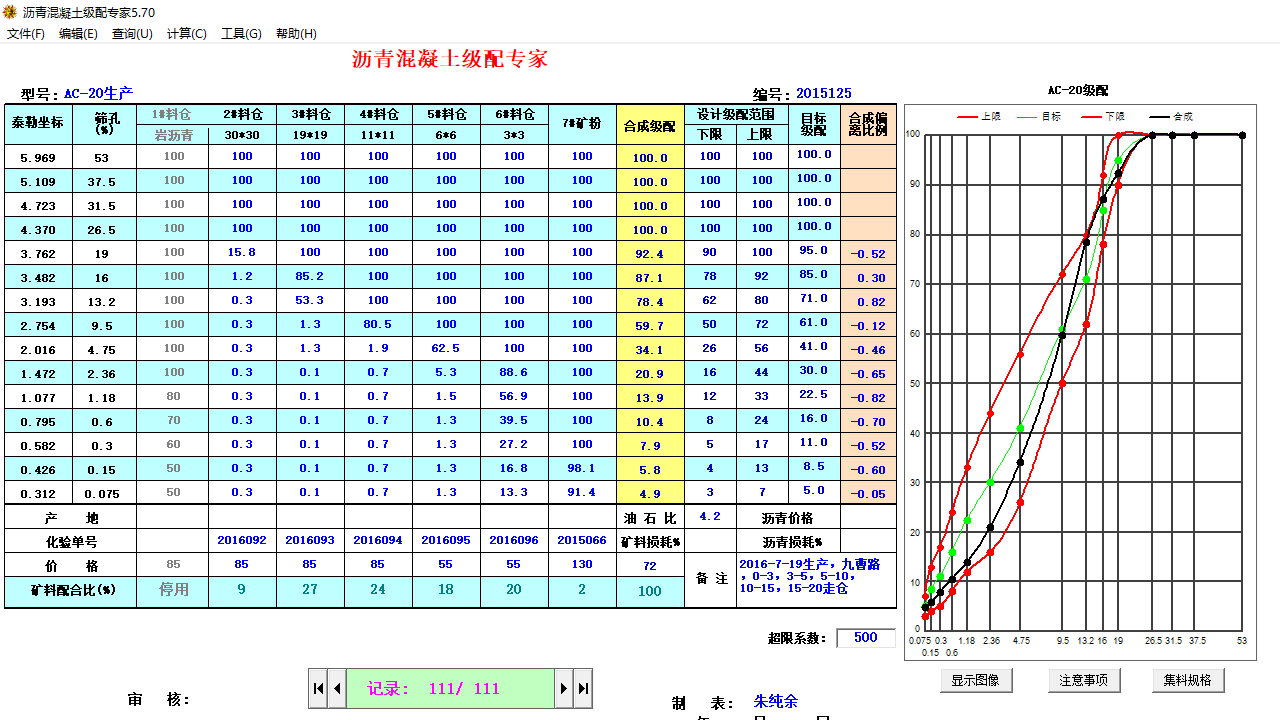The height and width of the screenshot is (720, 1280).
Task: Jump to the first record with |◀ button
Action: (x=318, y=688)
